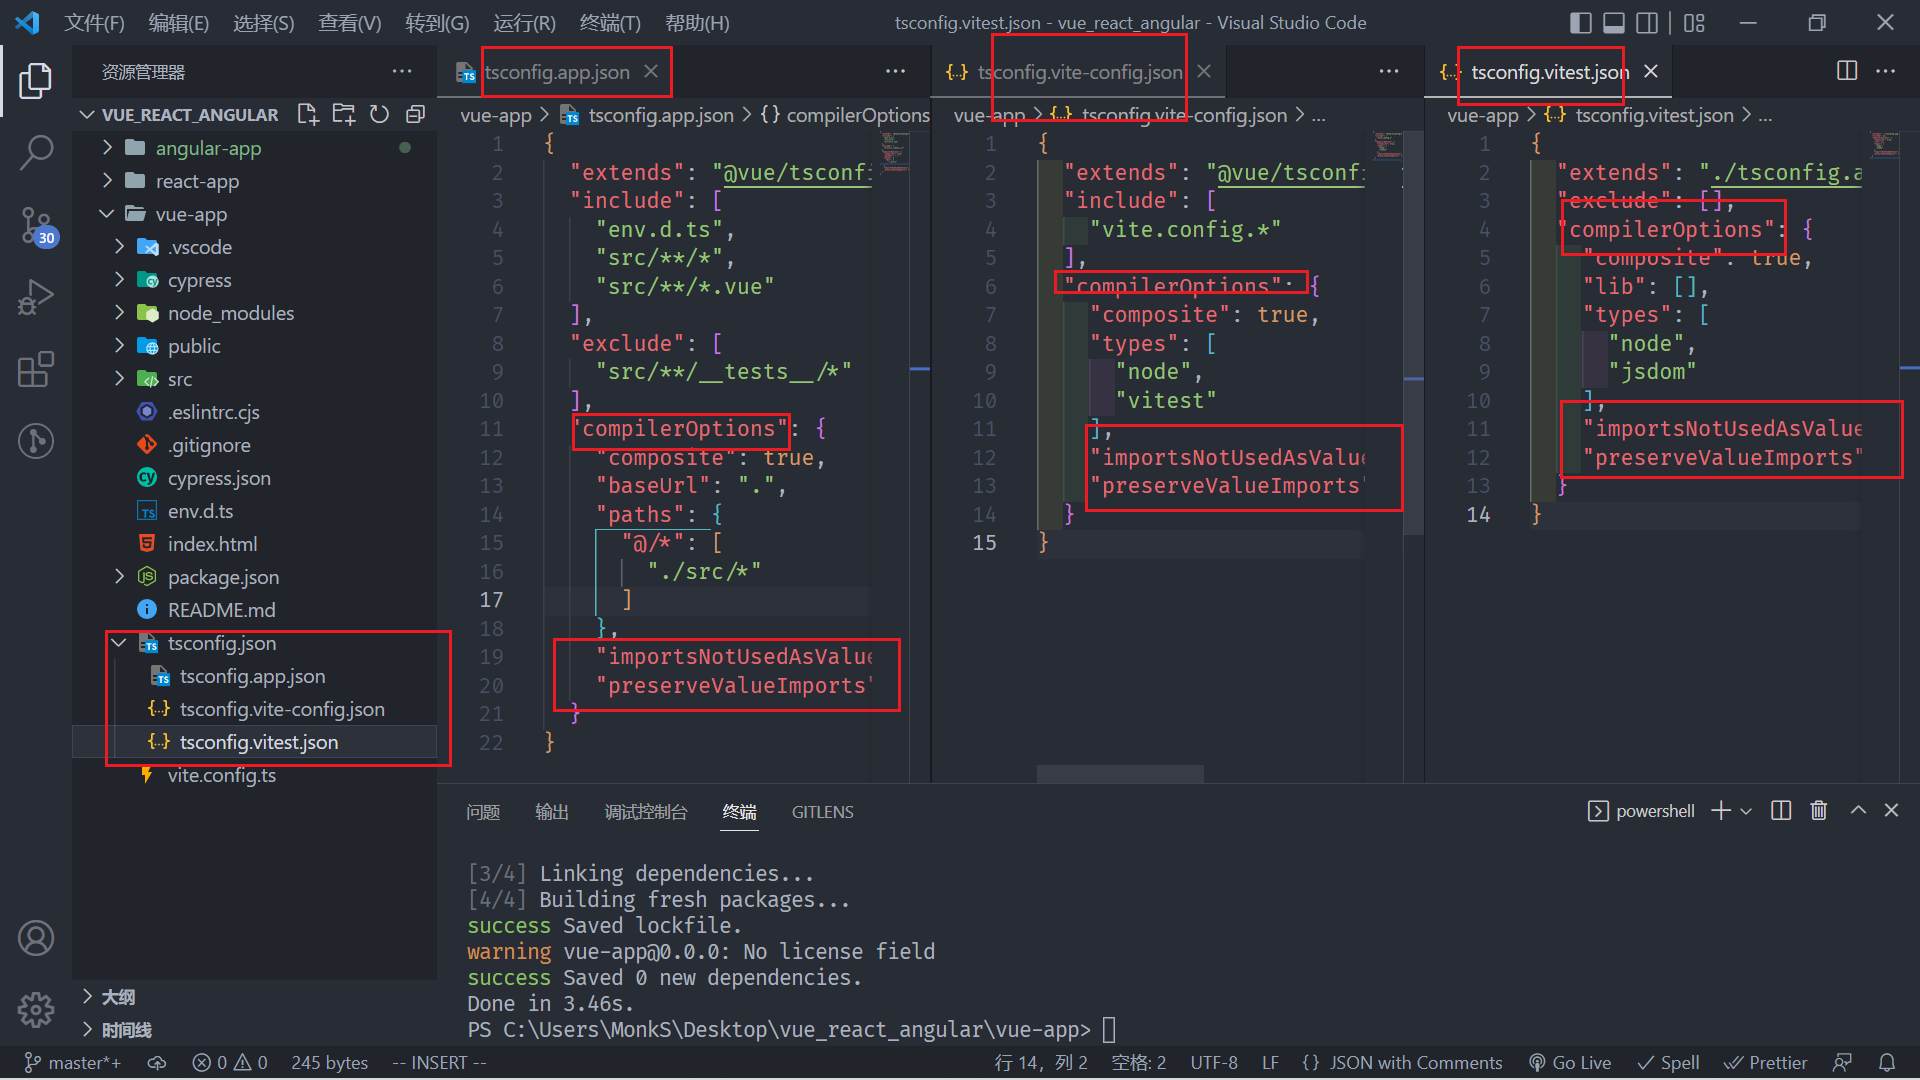Open new terminal launch profile dropdown
This screenshot has width=1920, height=1080.
pyautogui.click(x=1747, y=811)
